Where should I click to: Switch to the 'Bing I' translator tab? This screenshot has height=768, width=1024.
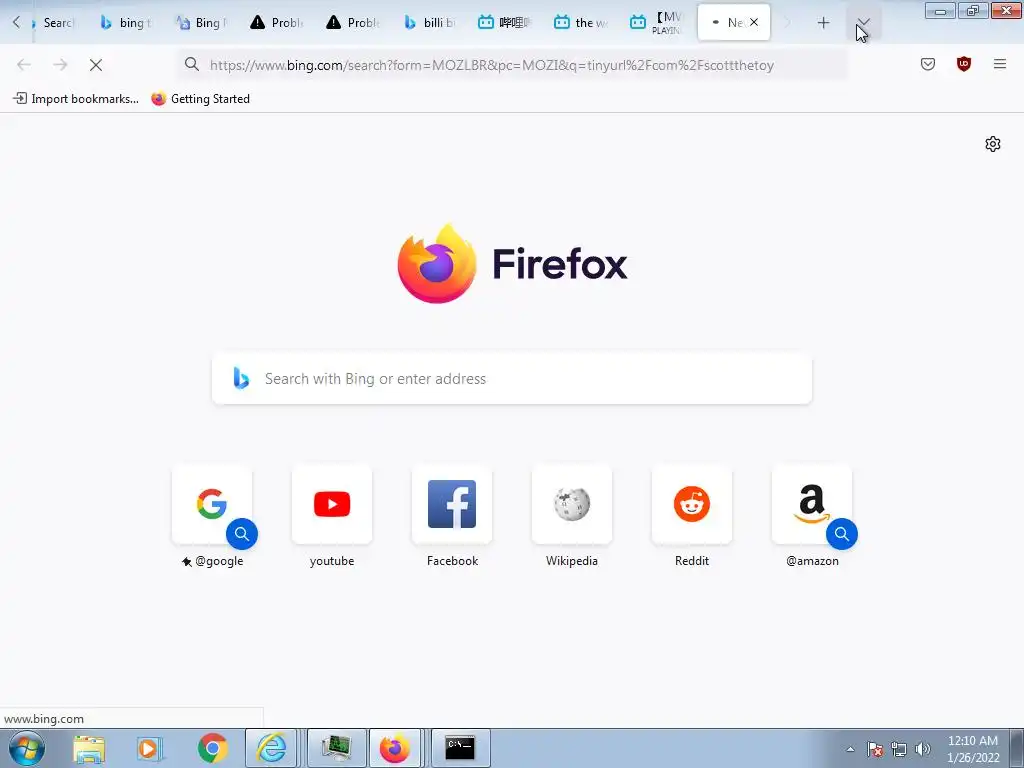201,22
